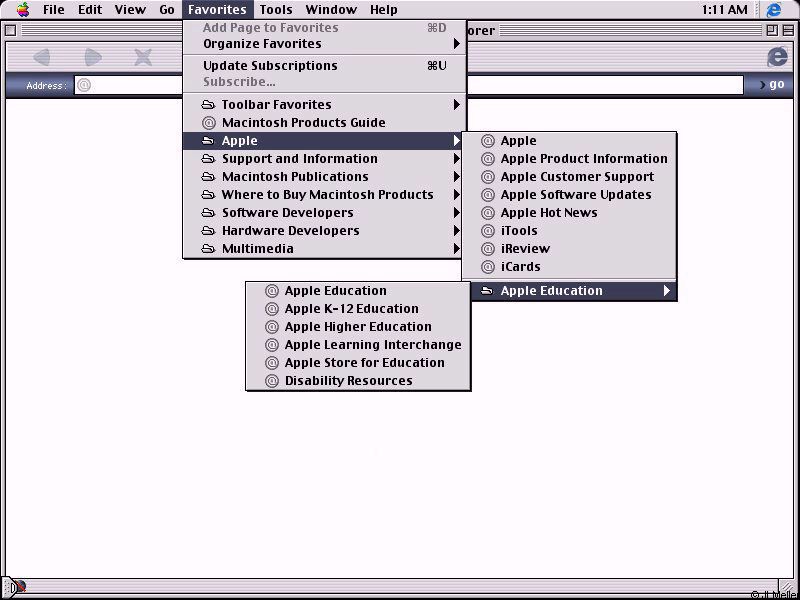The width and height of the screenshot is (800, 600).
Task: Open the Apple menu logo
Action: click(22, 9)
